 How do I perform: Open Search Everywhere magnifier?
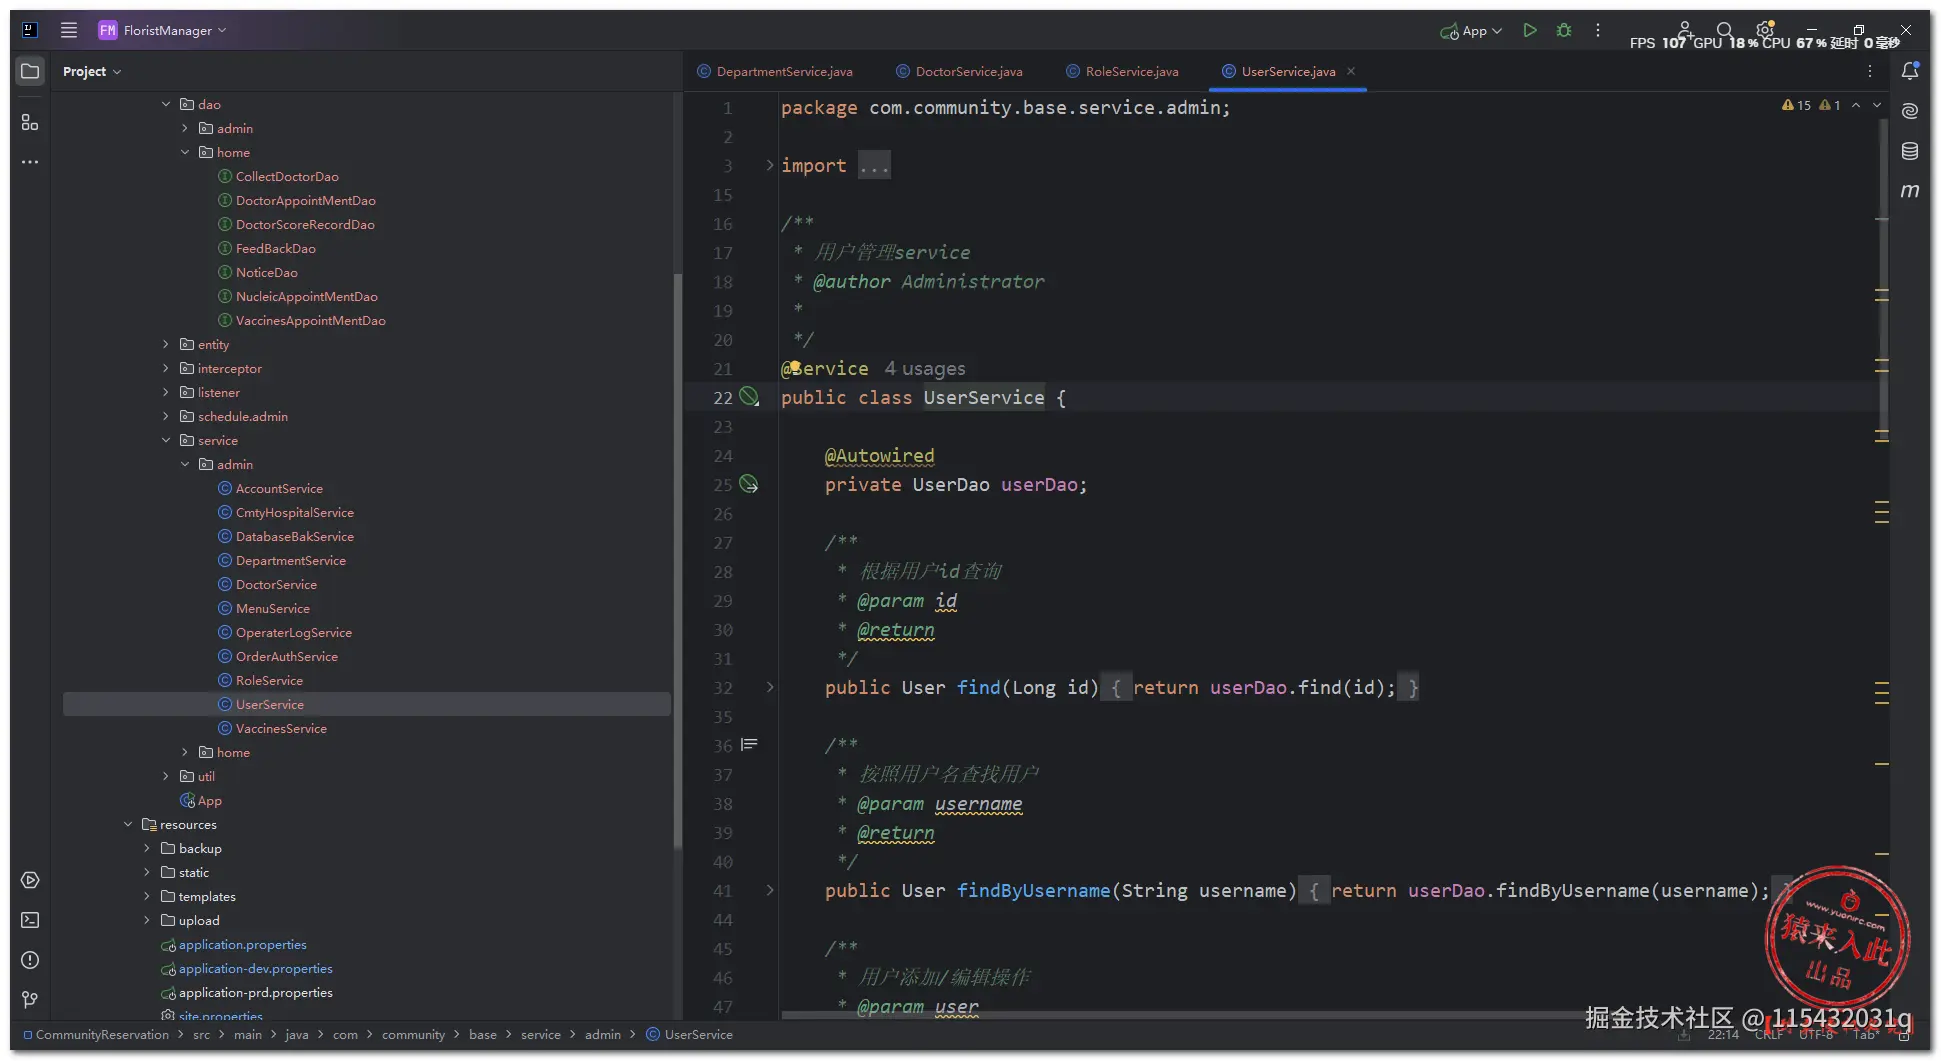pos(1724,30)
